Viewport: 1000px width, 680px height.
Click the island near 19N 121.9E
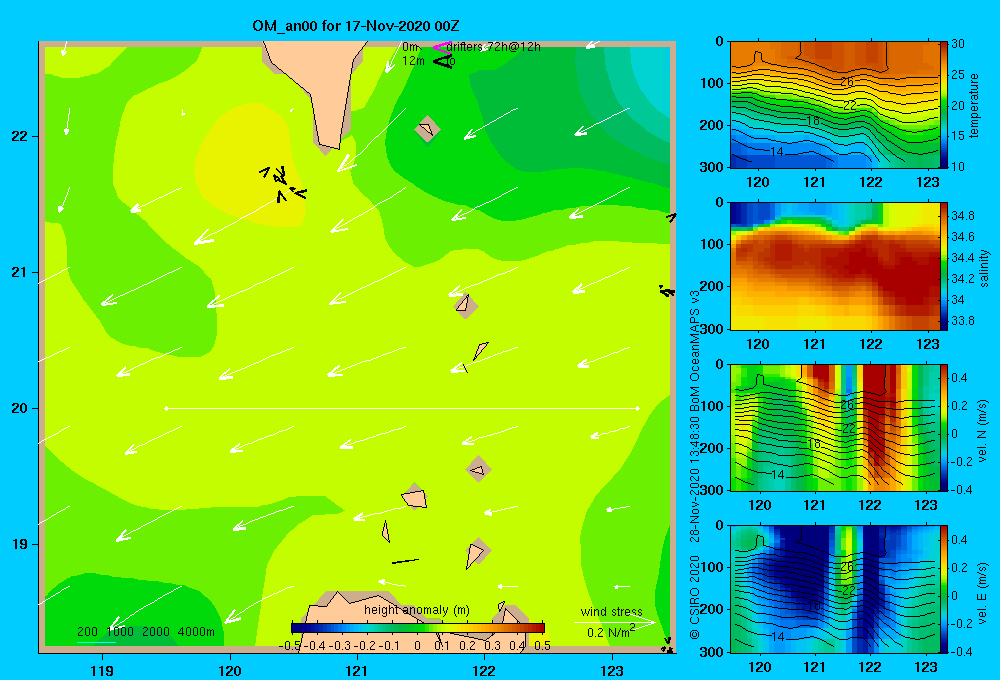tap(476, 553)
